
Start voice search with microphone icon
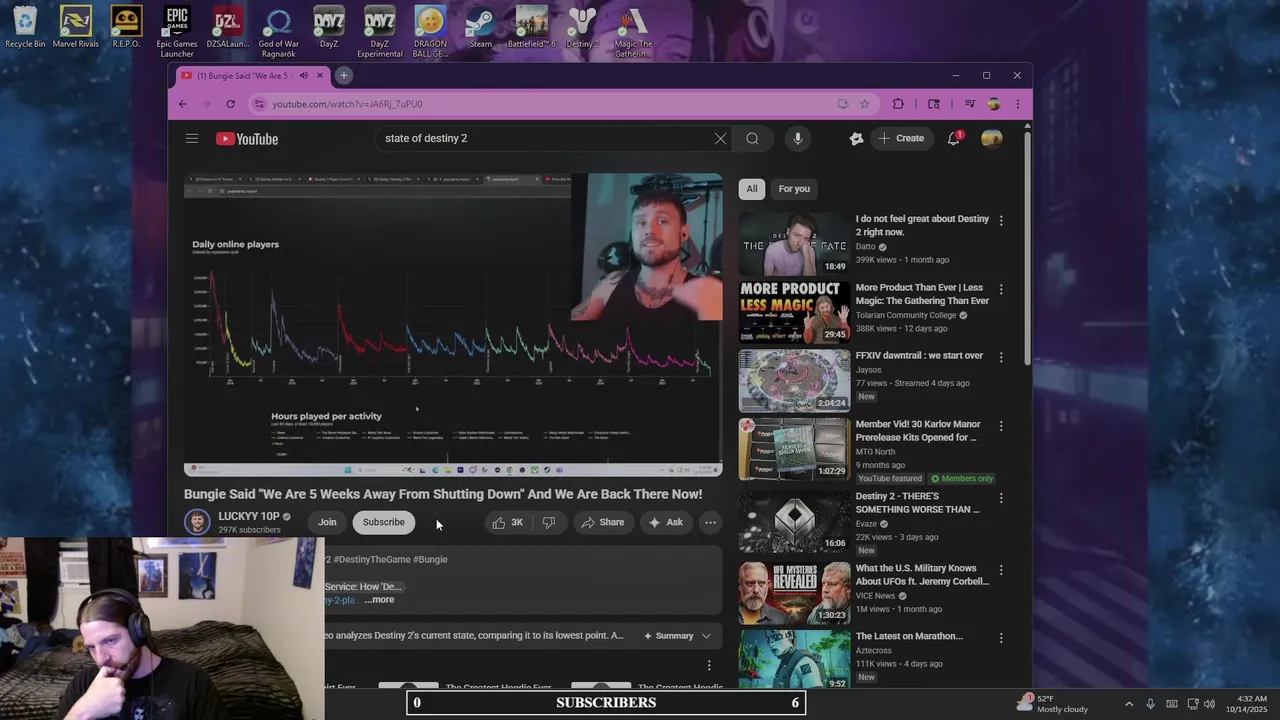click(x=798, y=139)
